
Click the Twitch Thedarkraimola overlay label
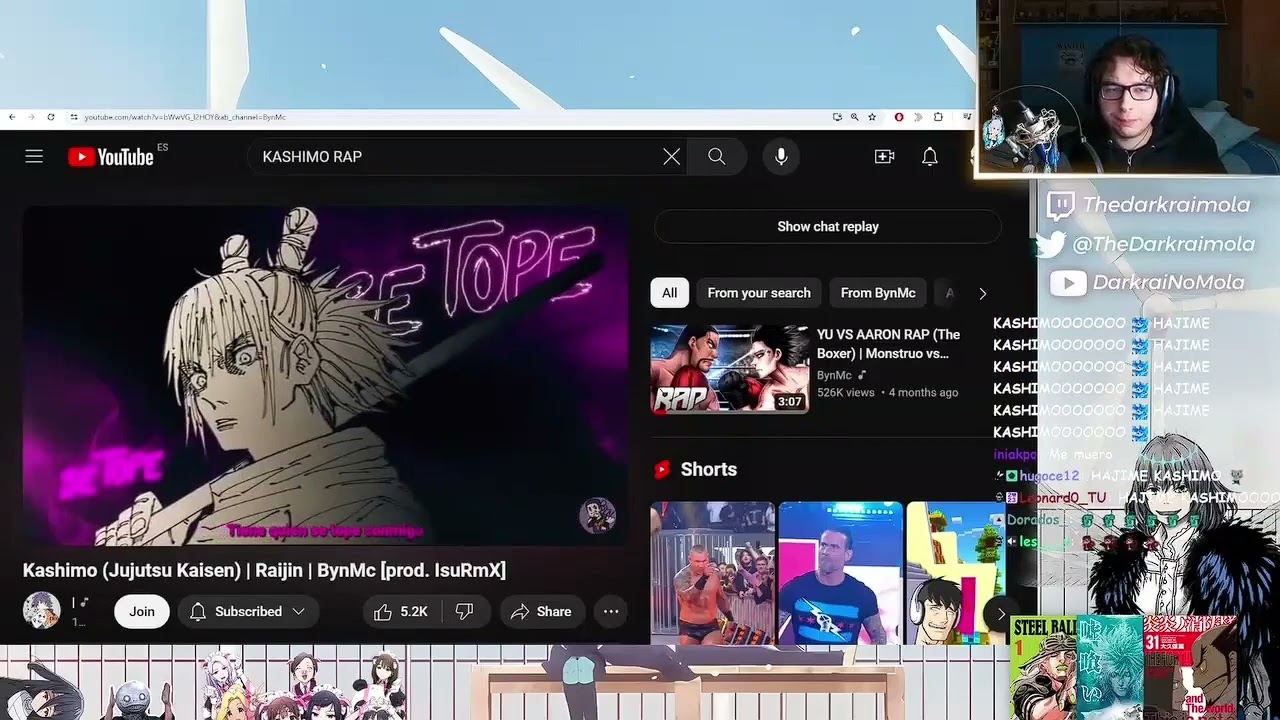[1148, 205]
